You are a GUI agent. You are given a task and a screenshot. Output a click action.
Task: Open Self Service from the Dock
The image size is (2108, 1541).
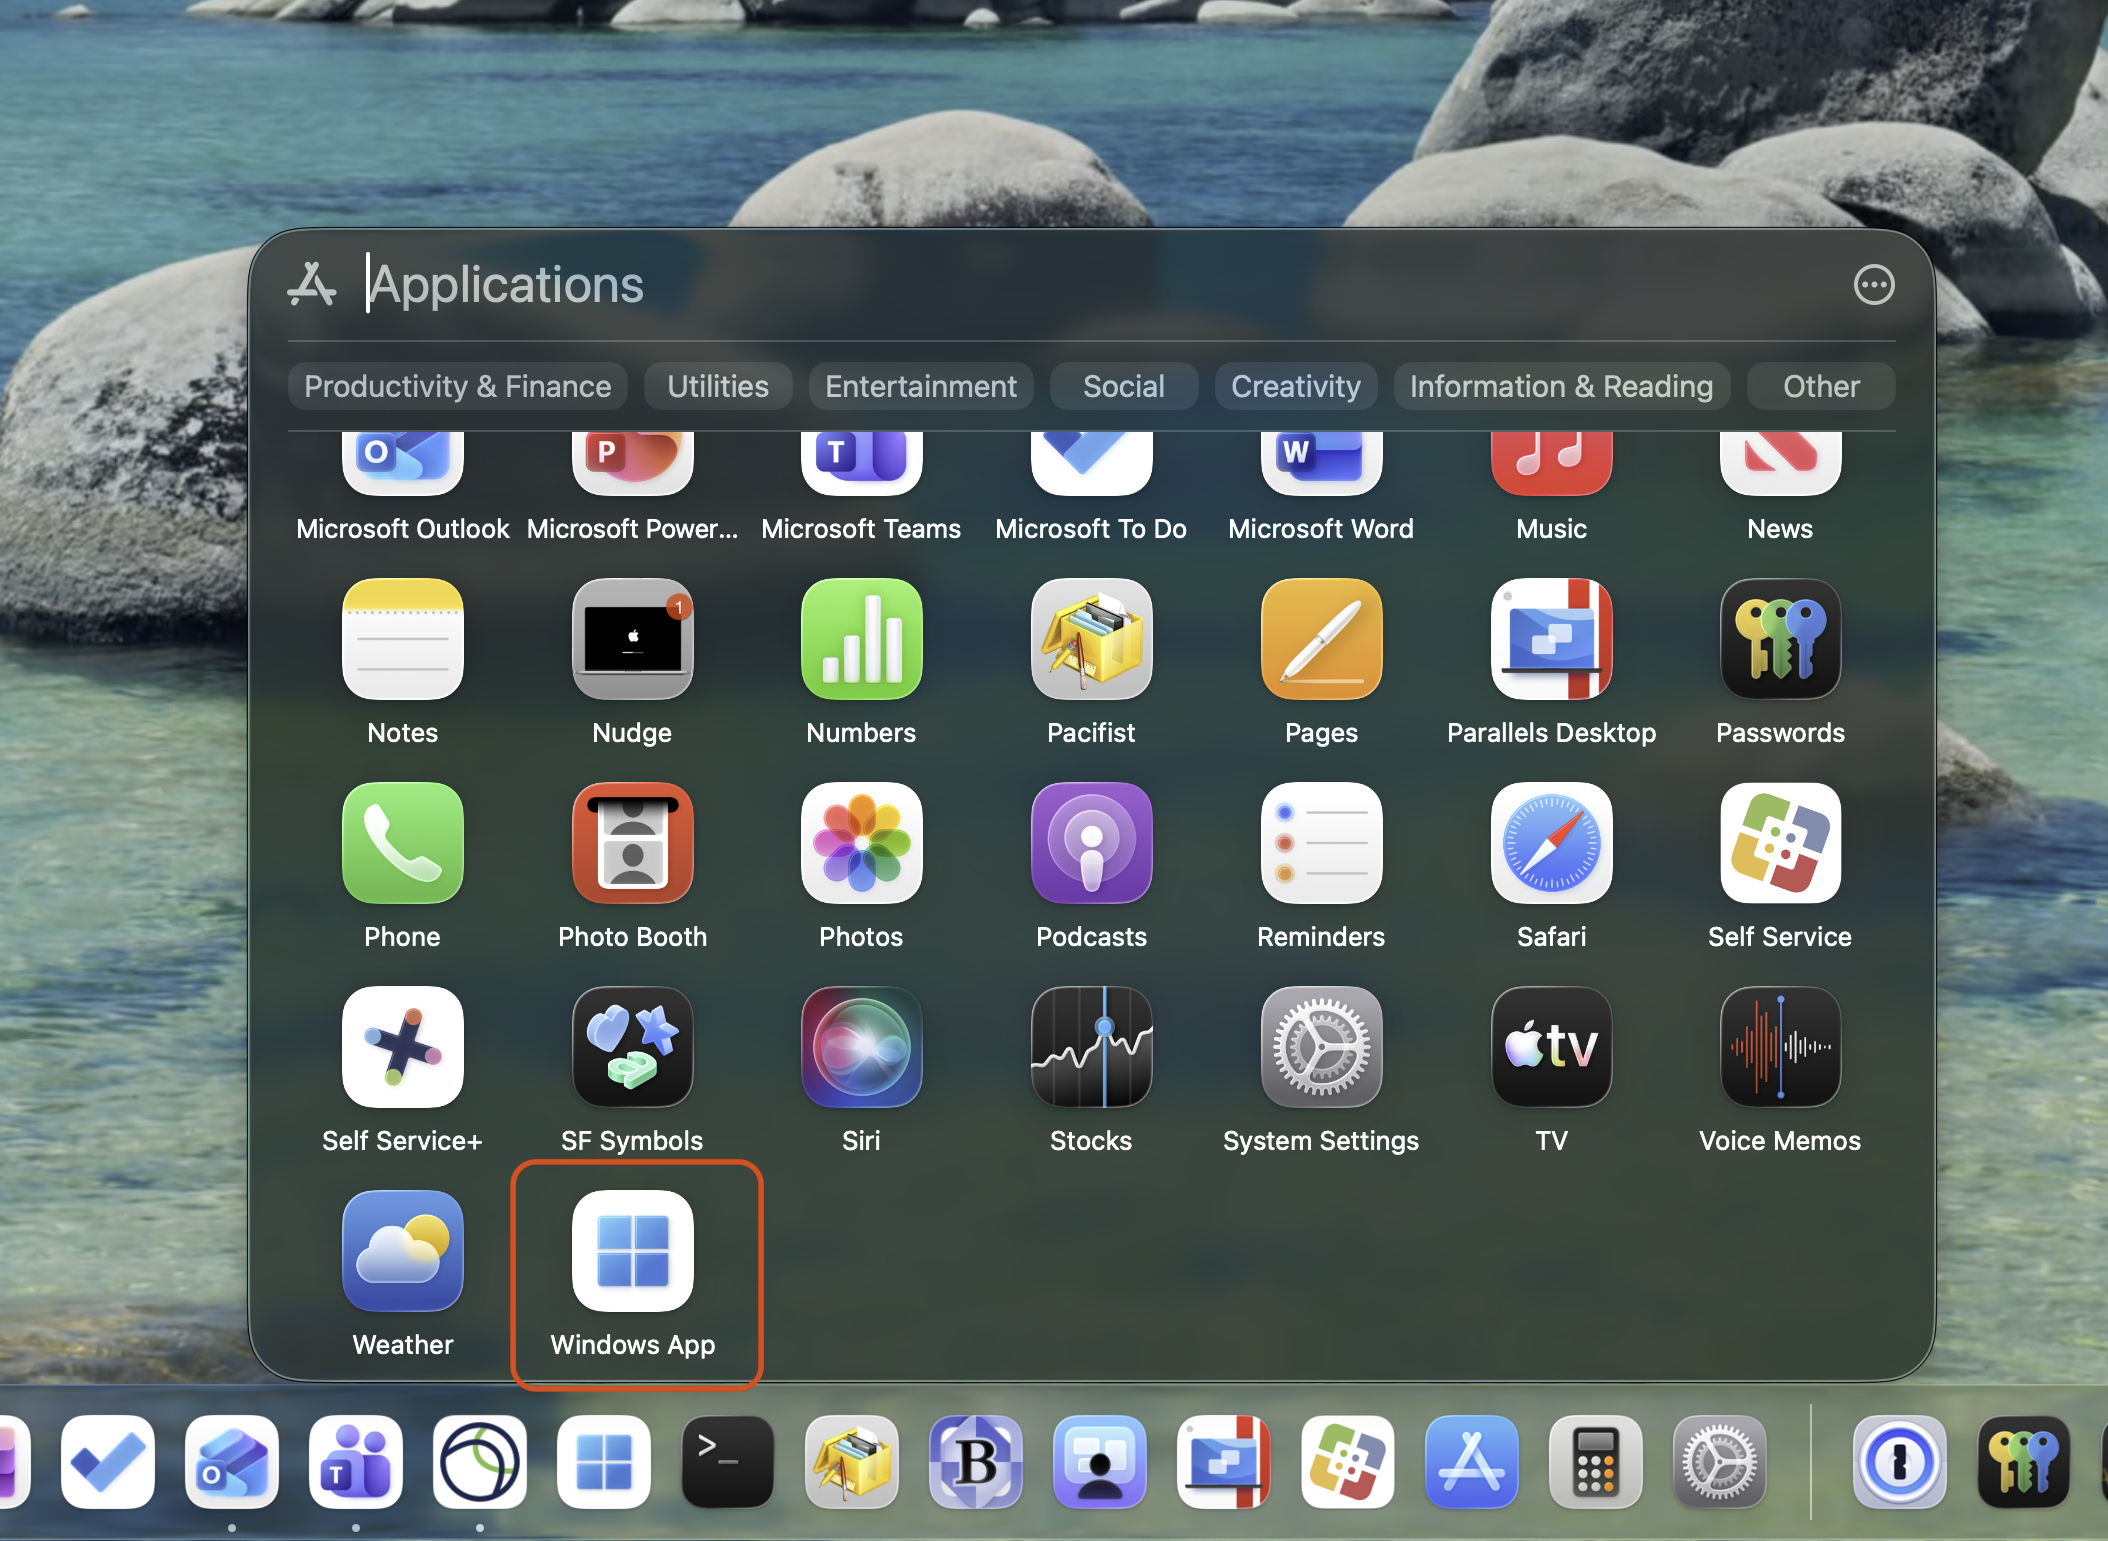point(1348,1462)
